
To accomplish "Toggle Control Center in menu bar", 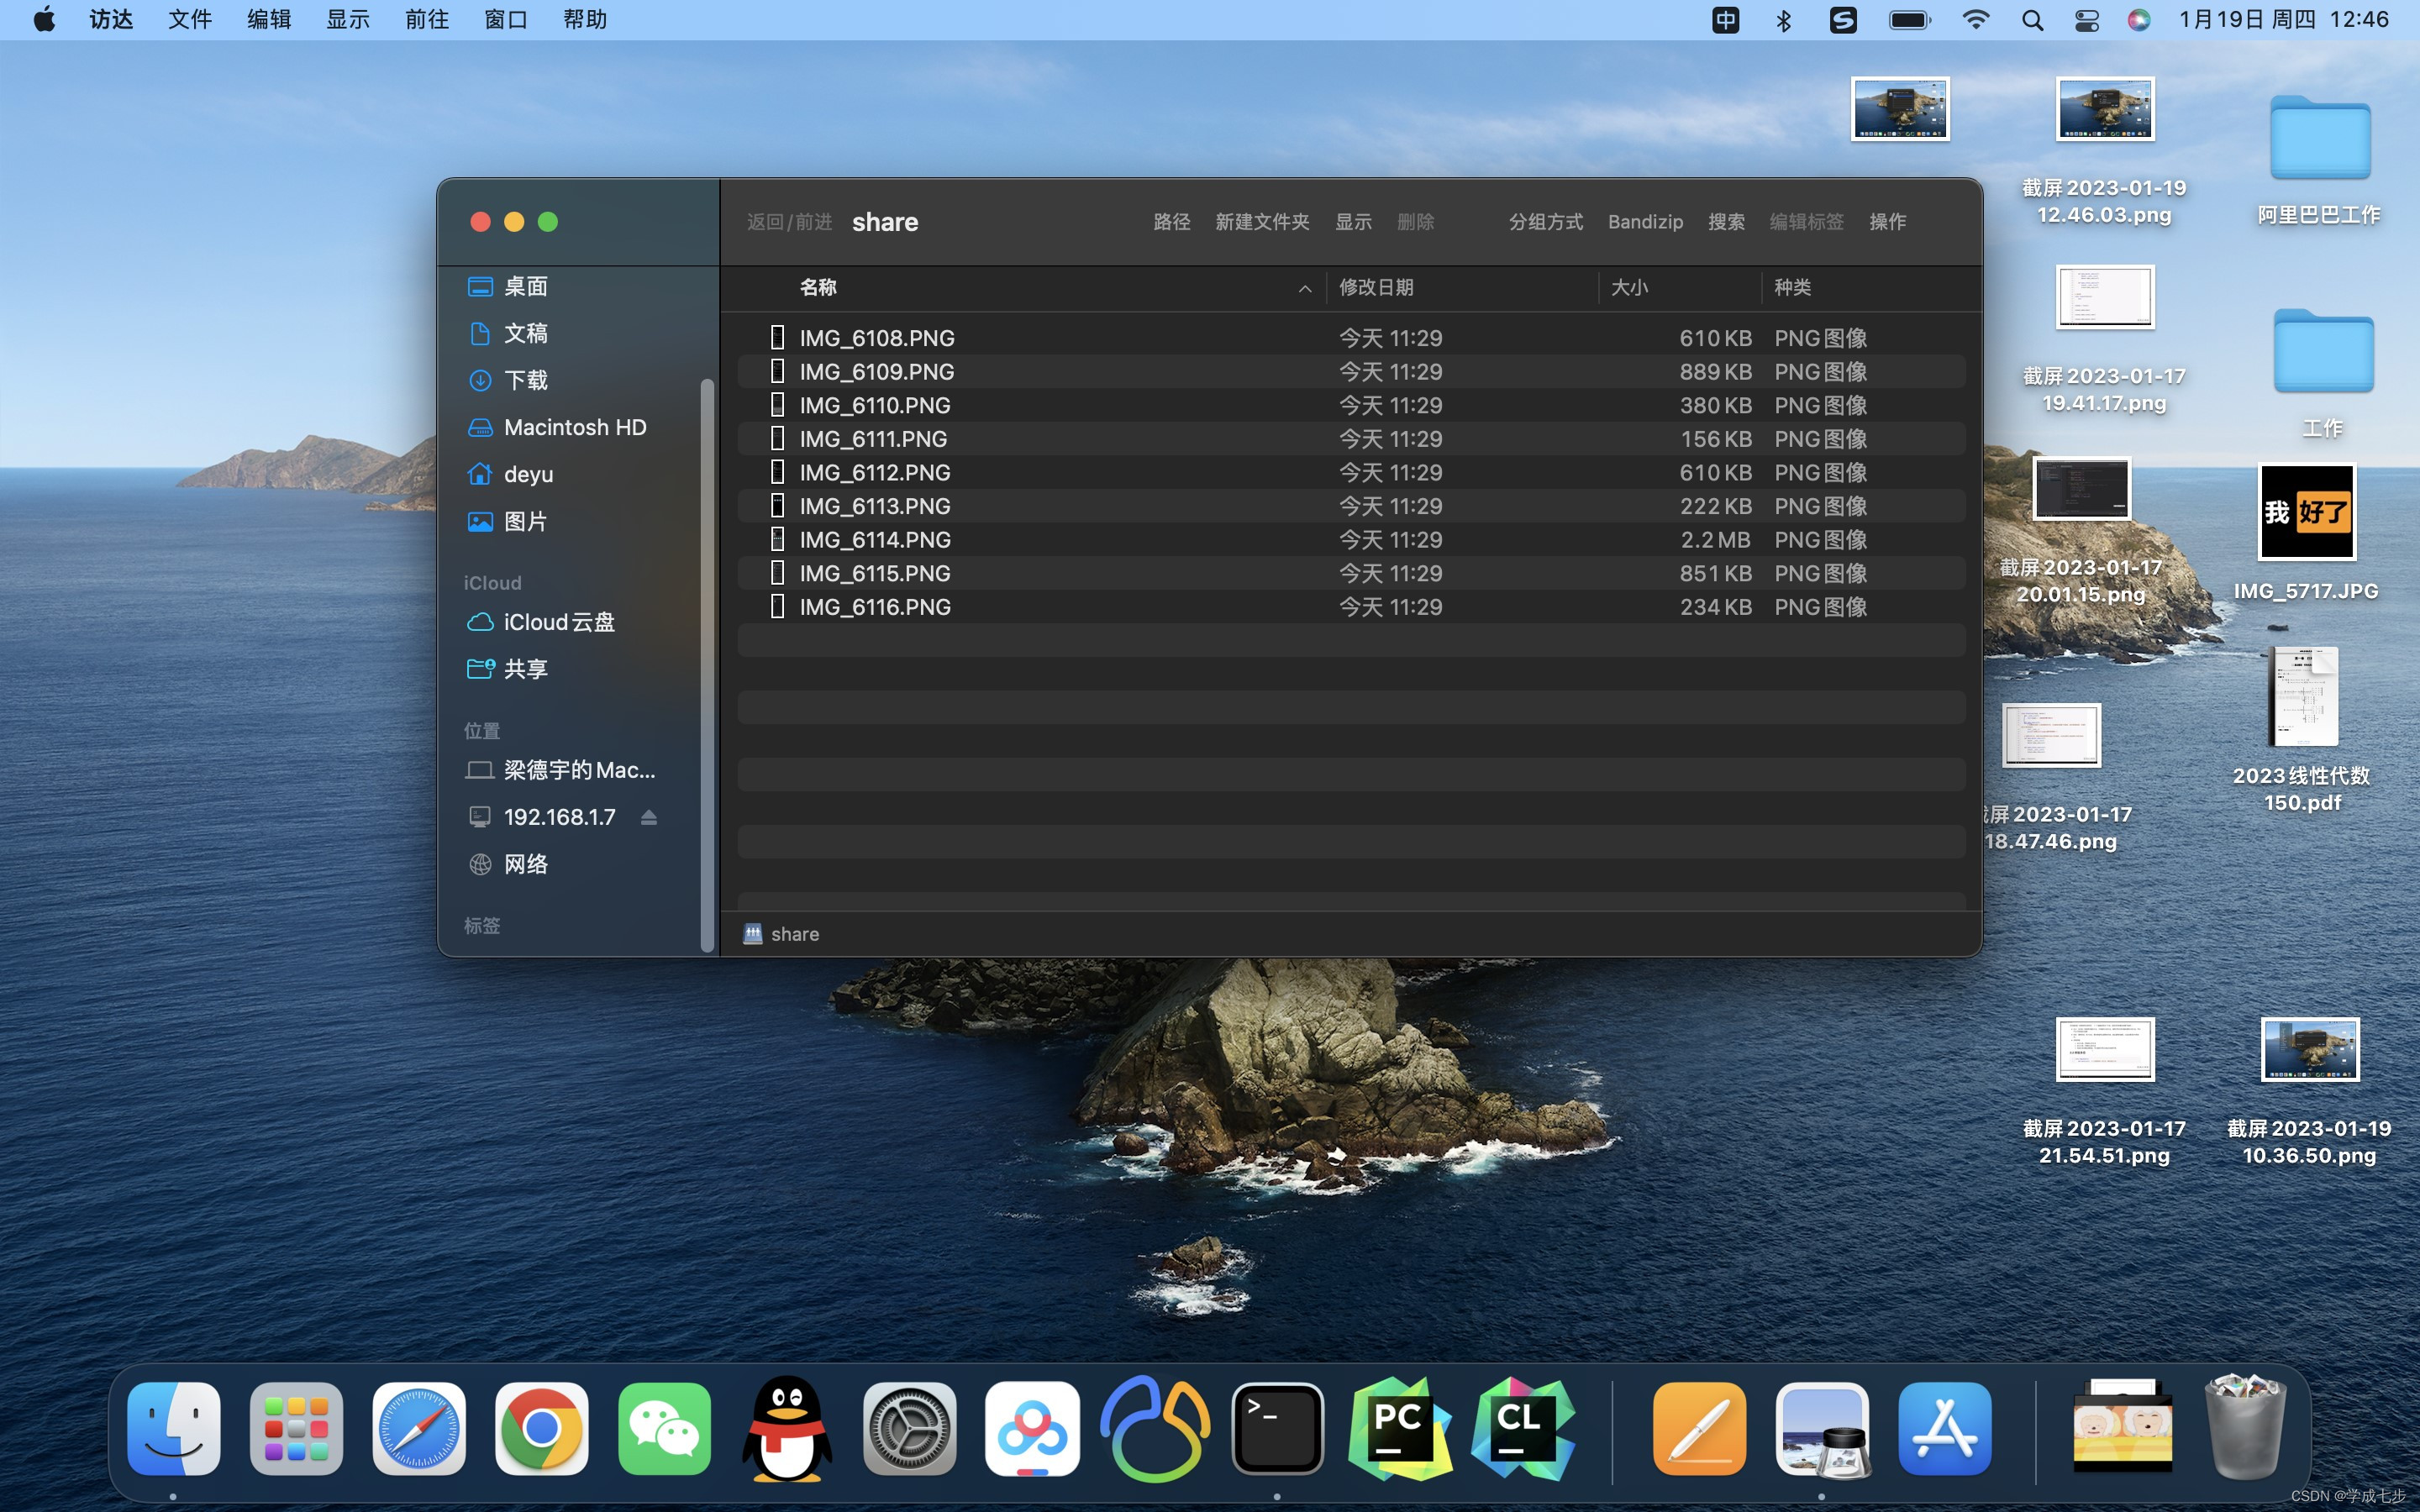I will [x=2086, y=20].
